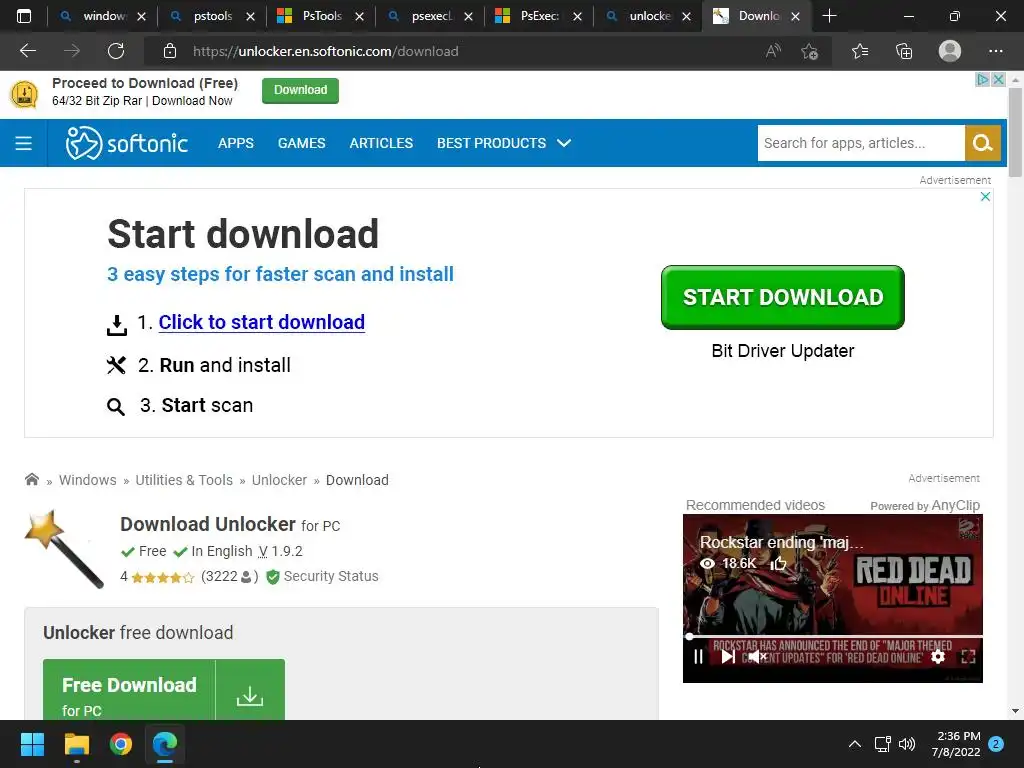This screenshot has width=1024, height=768.
Task: Switch to the PsExec tab
Action: [x=539, y=16]
